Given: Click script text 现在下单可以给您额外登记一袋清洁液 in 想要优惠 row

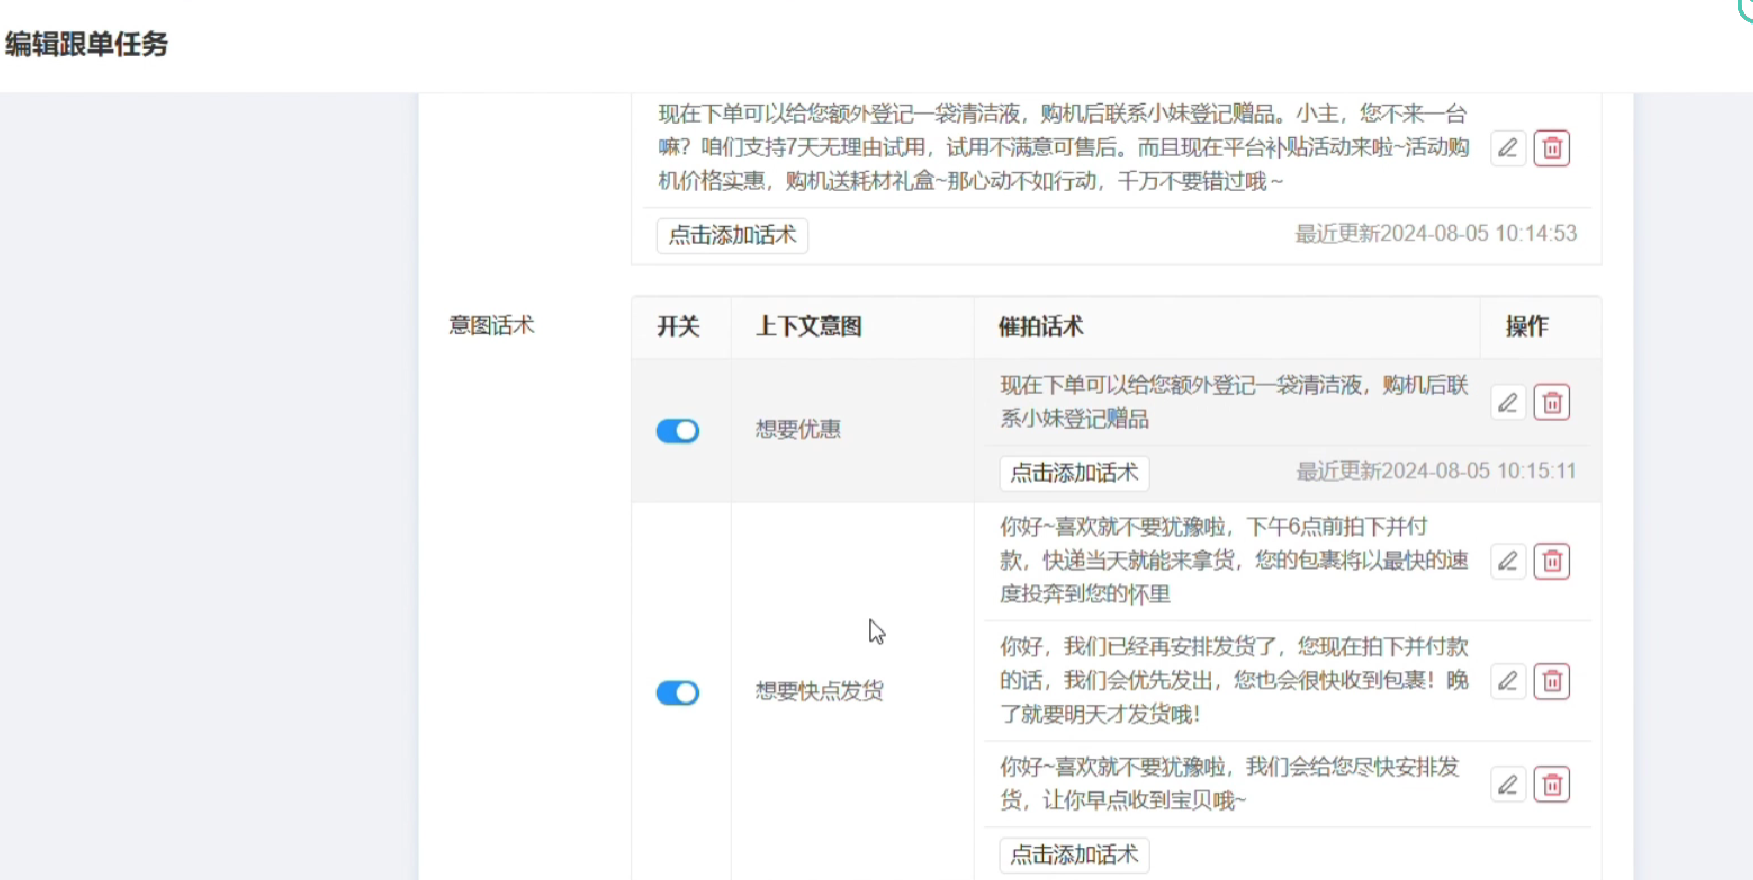Looking at the screenshot, I should point(1234,402).
